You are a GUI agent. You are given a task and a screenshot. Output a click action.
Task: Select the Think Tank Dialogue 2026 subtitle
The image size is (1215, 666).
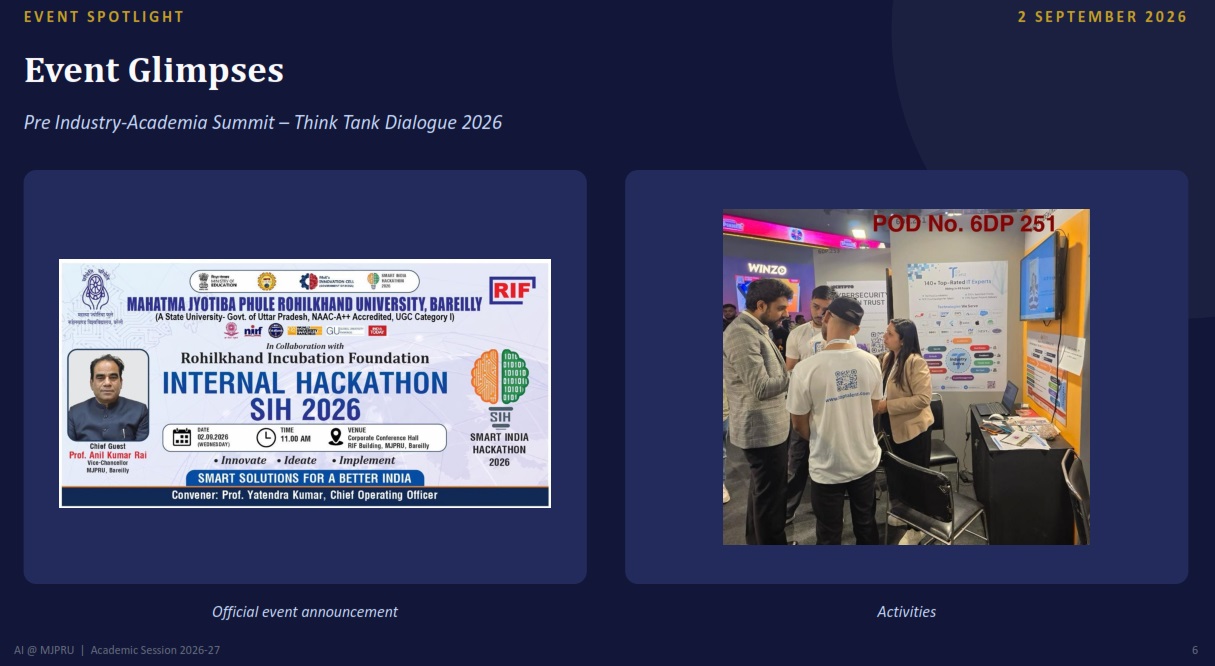pos(263,122)
